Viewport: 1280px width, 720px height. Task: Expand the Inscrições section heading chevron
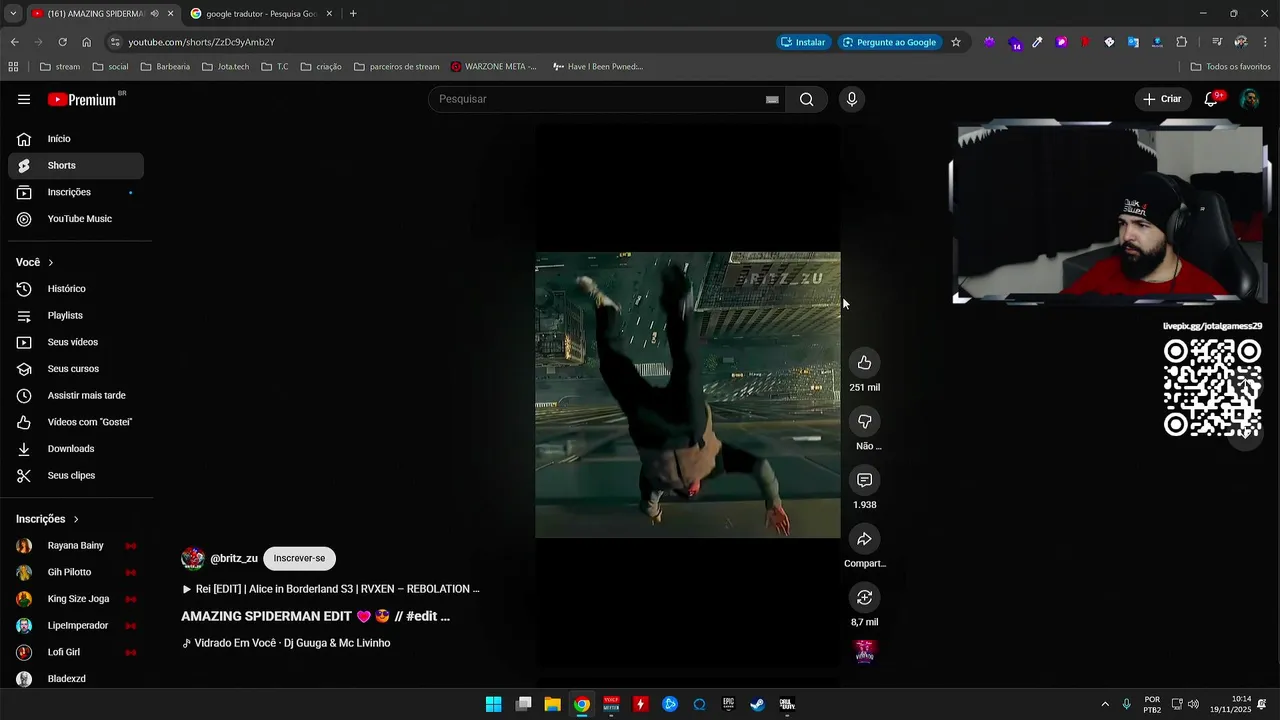coord(75,519)
